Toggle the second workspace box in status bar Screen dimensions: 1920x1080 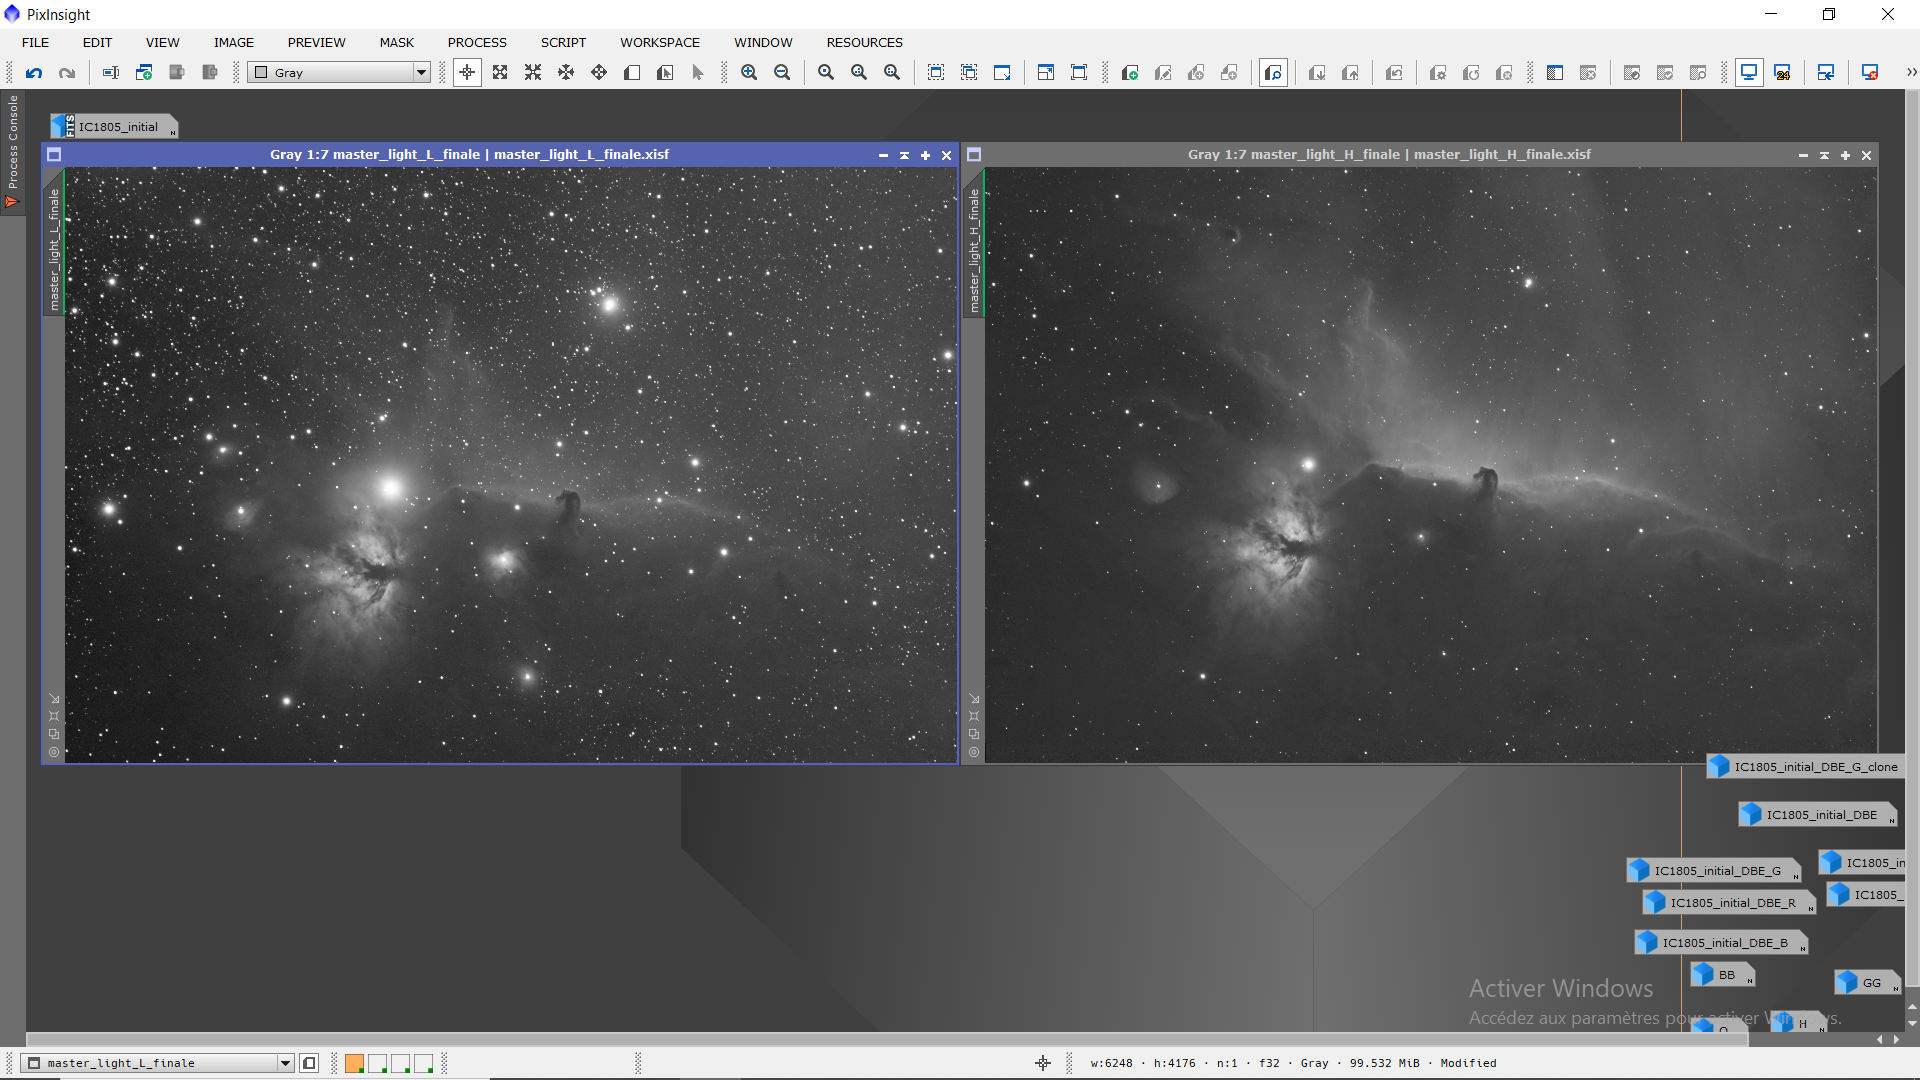point(377,1063)
